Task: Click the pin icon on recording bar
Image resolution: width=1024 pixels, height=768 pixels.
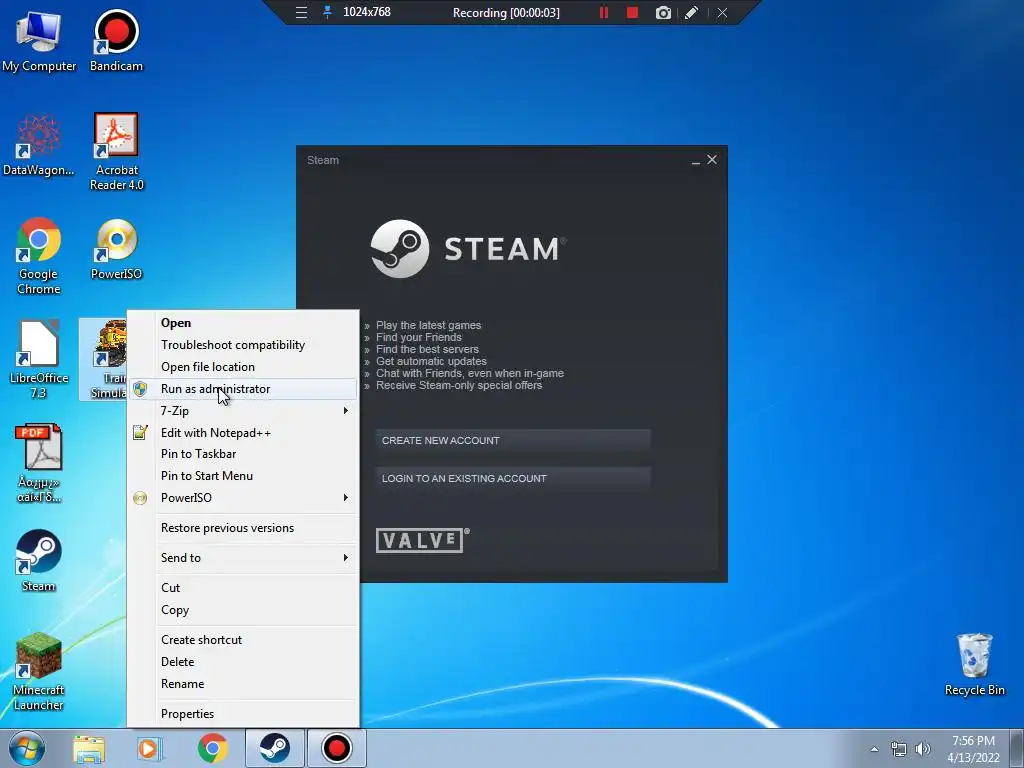Action: [x=327, y=12]
